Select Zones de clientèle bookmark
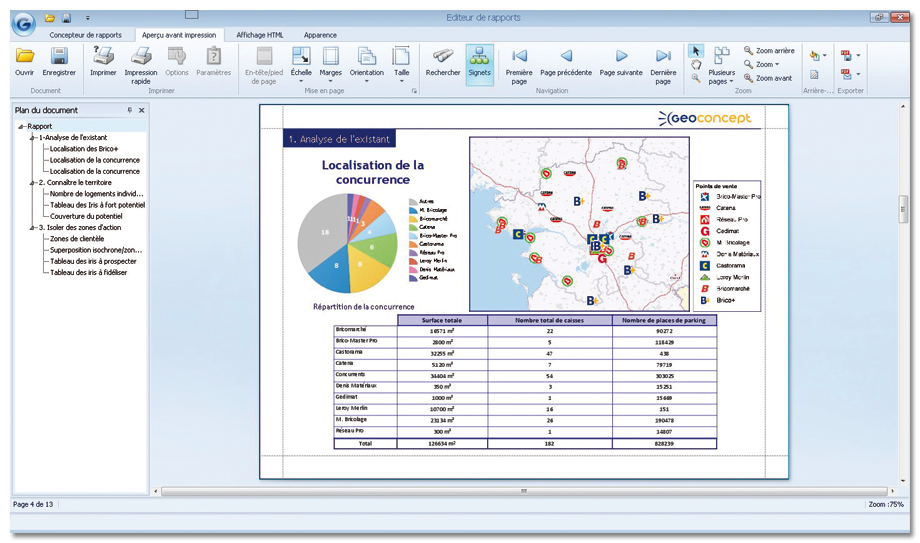This screenshot has width=920, height=543. click(x=77, y=239)
